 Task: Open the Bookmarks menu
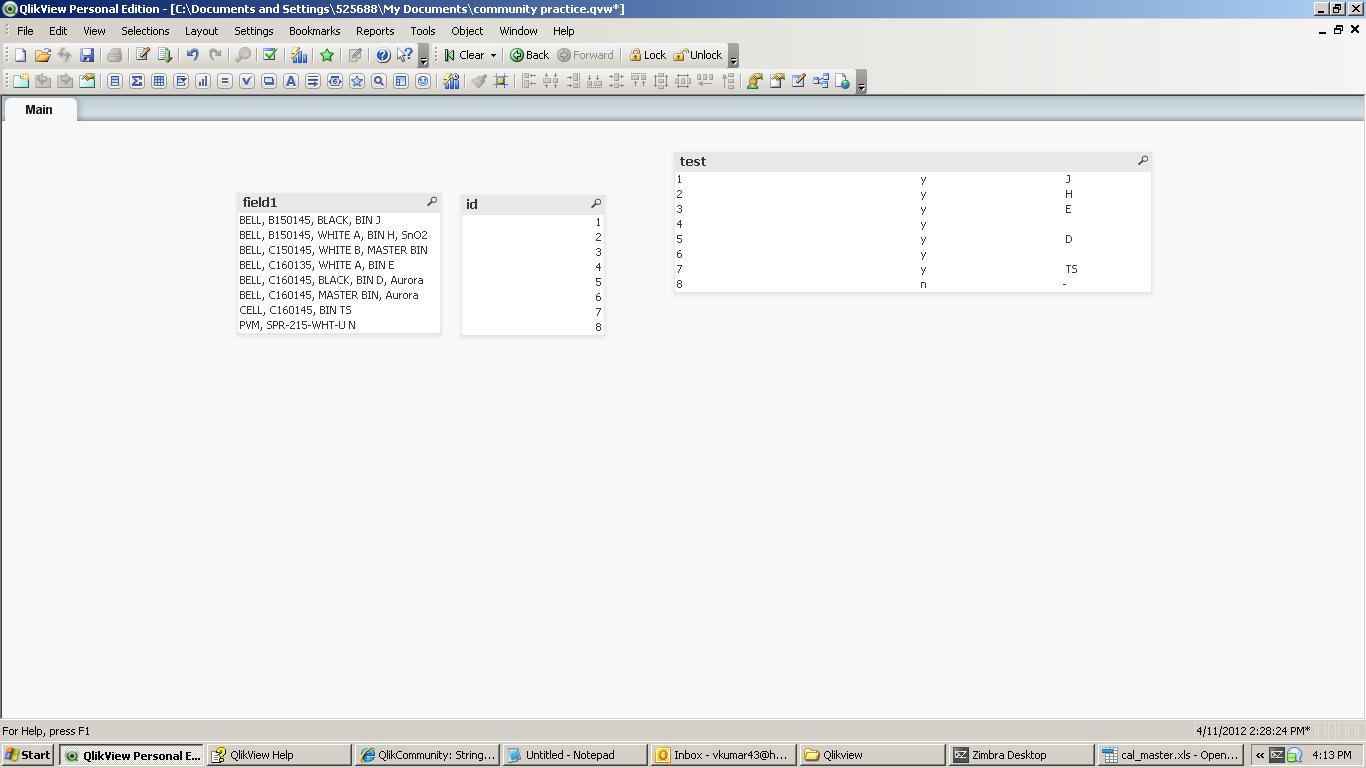(x=314, y=31)
